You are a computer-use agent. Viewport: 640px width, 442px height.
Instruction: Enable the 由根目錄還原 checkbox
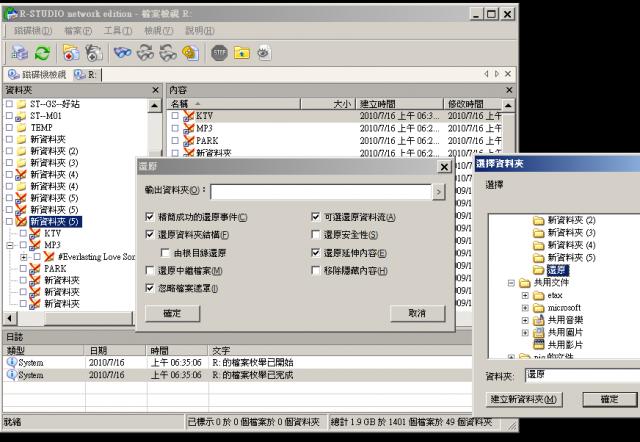[165, 253]
